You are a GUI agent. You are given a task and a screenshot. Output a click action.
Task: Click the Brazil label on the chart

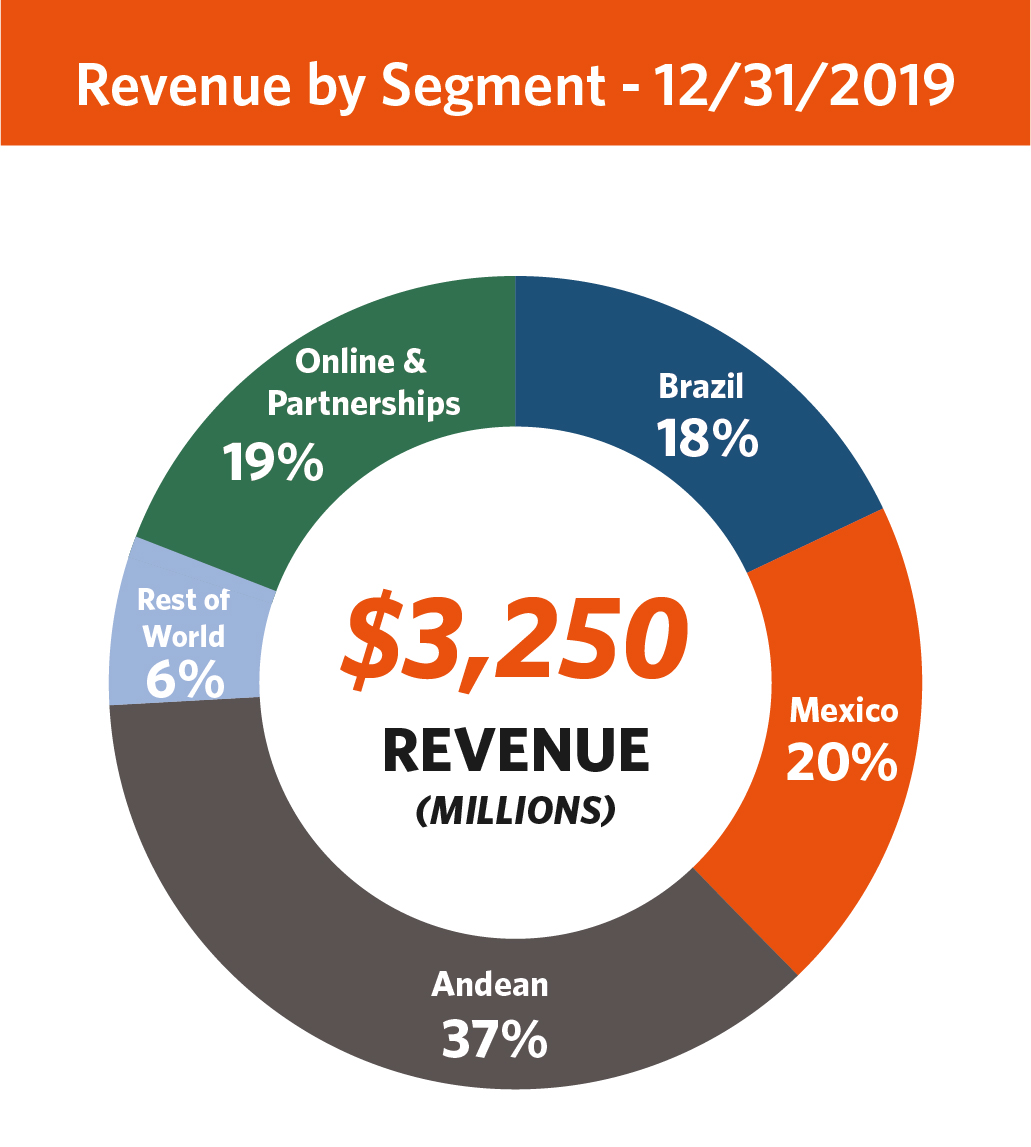click(x=701, y=386)
